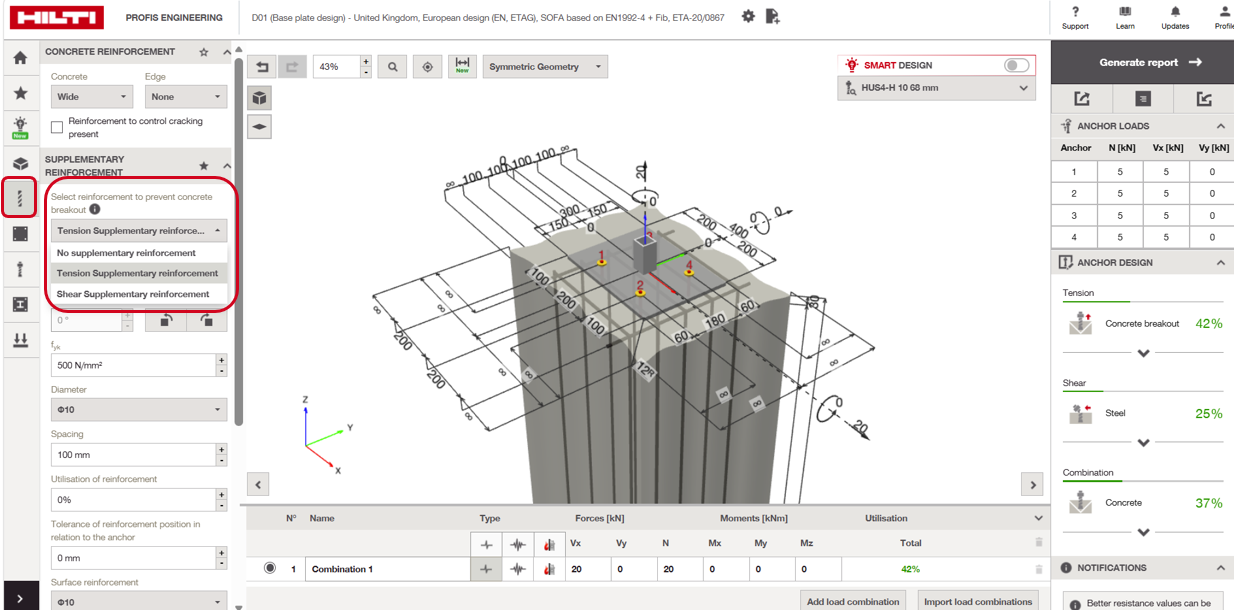
Task: Open favorites star in left sidebar
Action: tap(19, 93)
